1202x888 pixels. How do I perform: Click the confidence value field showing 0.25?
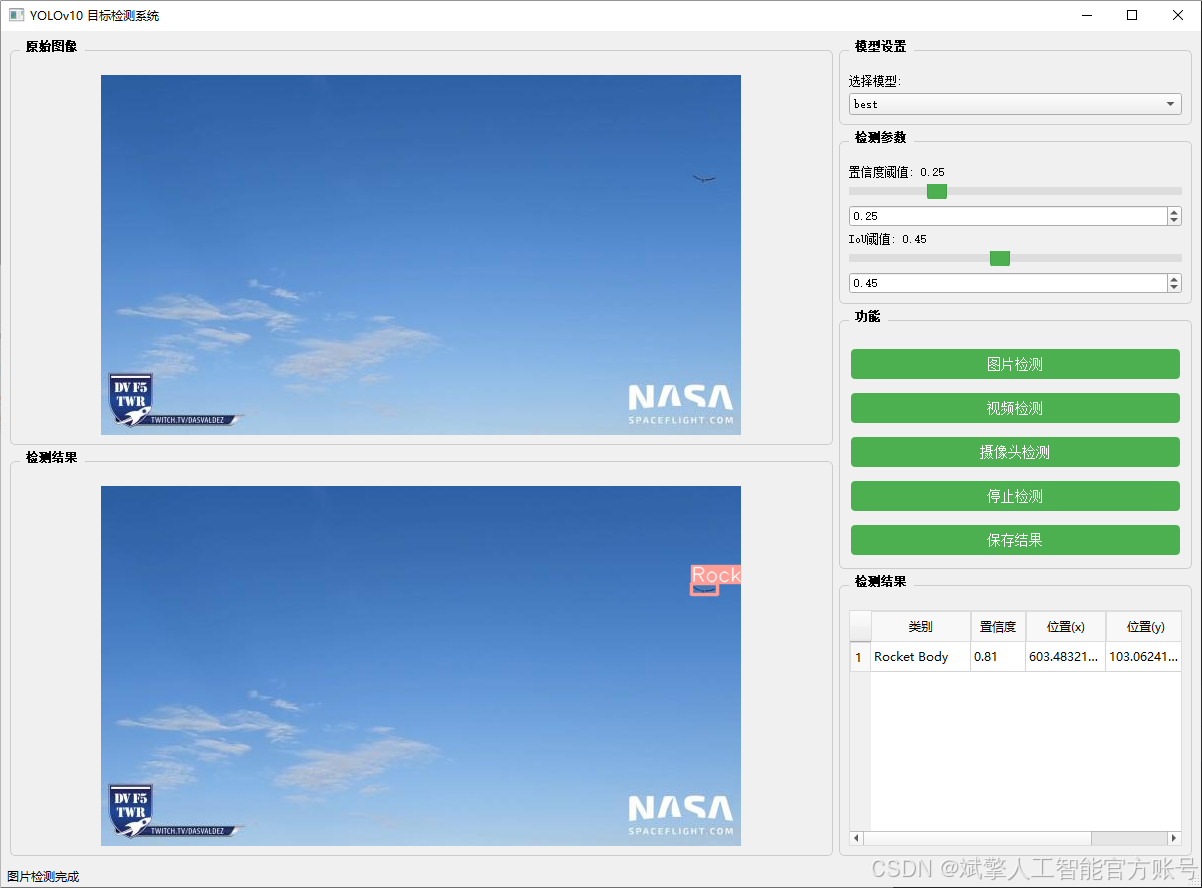click(x=1007, y=216)
